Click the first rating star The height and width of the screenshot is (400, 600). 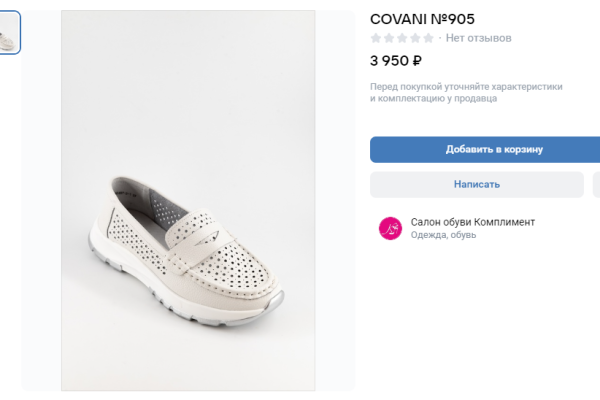pos(376,38)
